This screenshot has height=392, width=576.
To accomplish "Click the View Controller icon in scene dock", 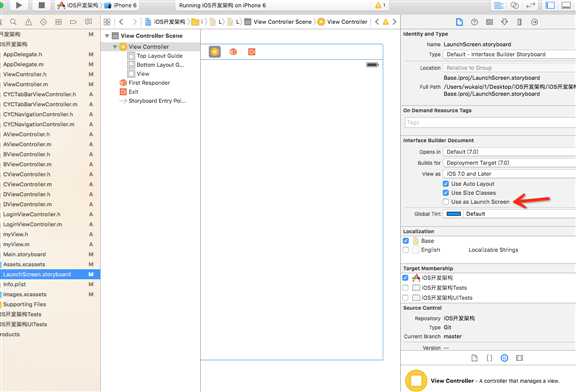I will pos(215,52).
